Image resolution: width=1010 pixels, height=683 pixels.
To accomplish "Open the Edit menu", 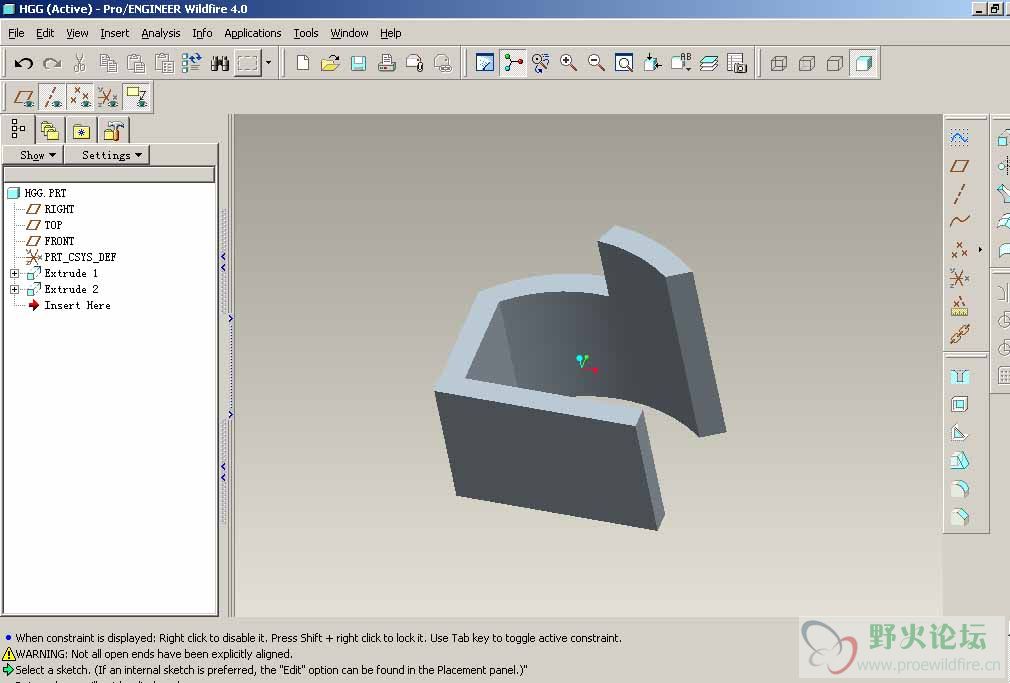I will point(44,33).
